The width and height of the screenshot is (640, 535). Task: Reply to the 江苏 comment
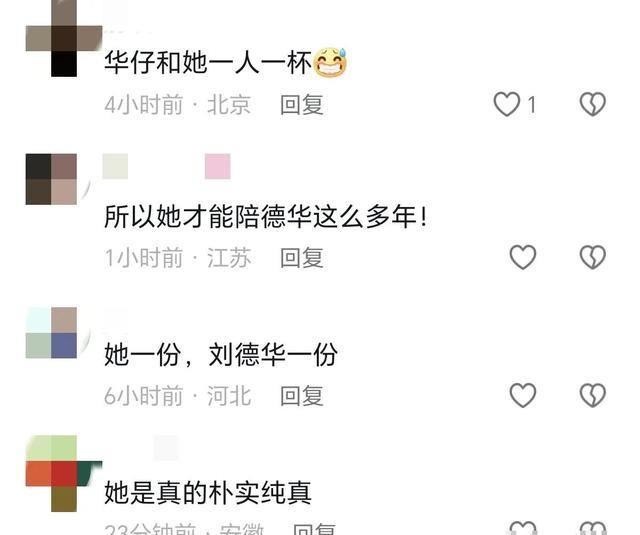click(x=302, y=258)
